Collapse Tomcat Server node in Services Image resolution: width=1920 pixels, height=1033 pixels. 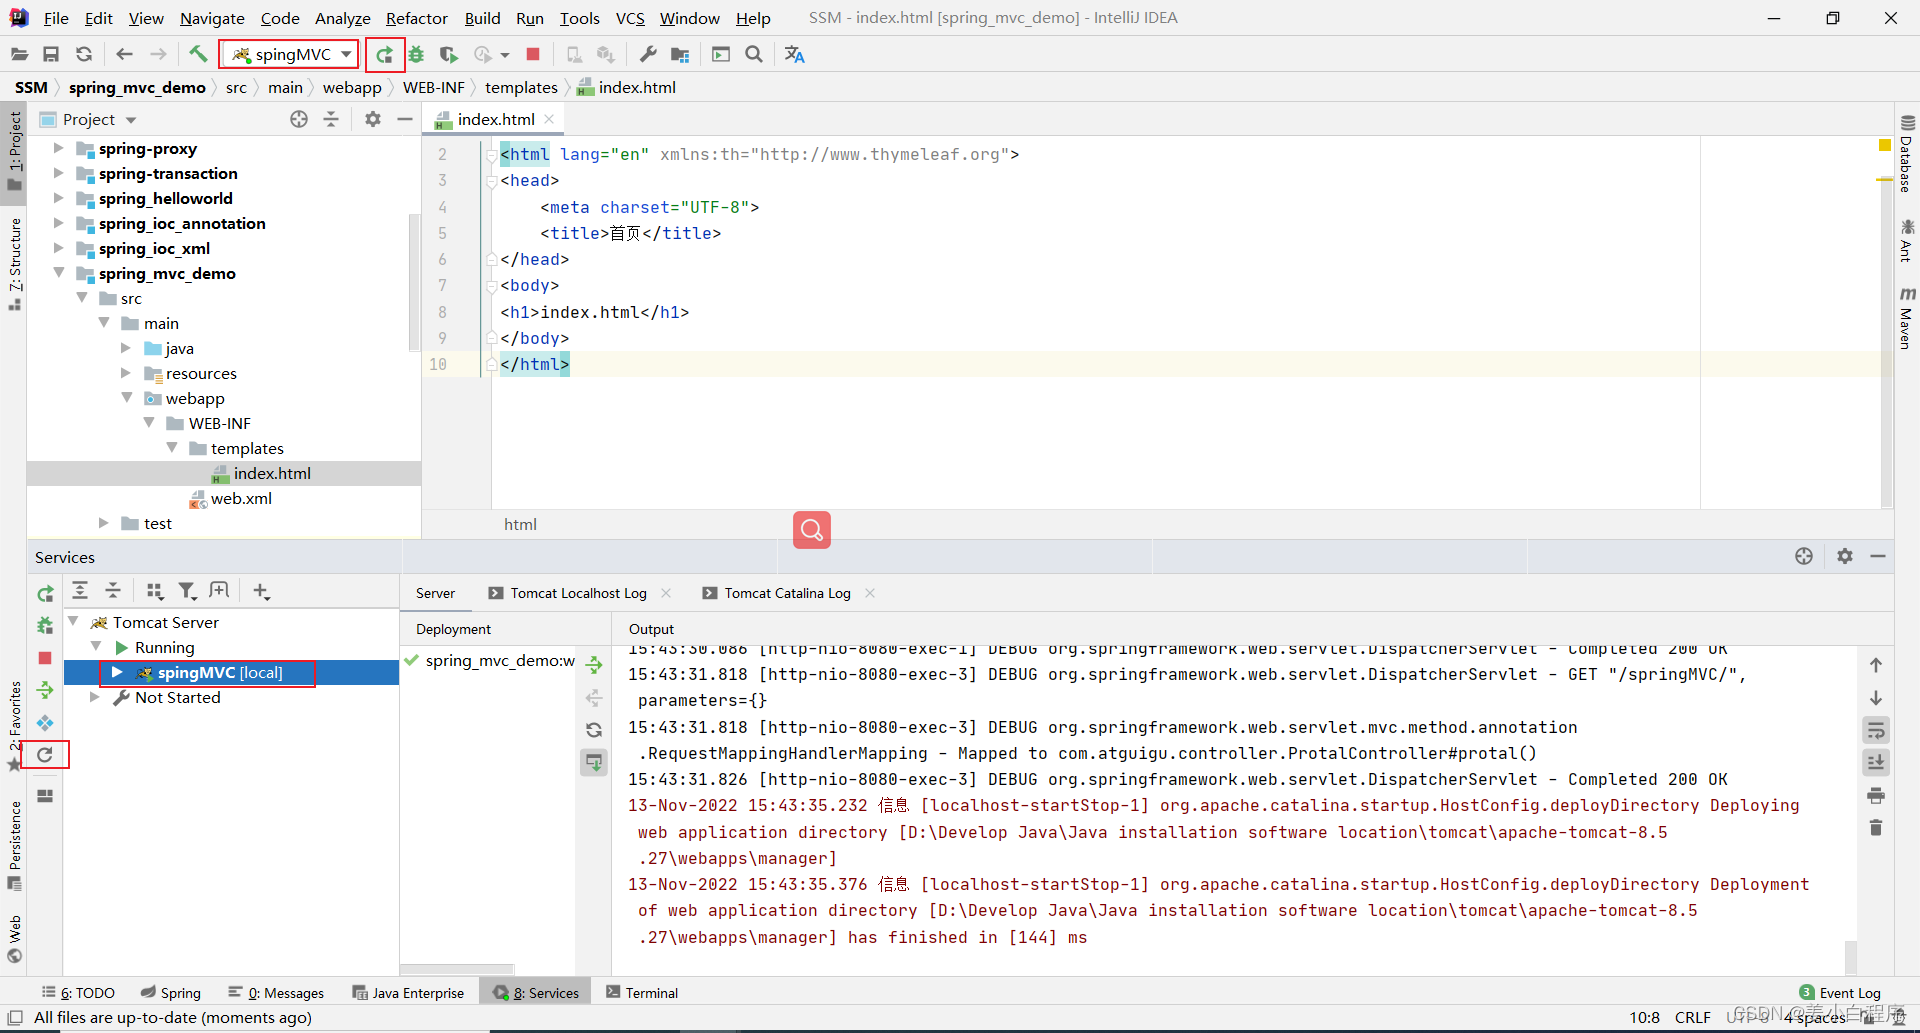point(73,622)
